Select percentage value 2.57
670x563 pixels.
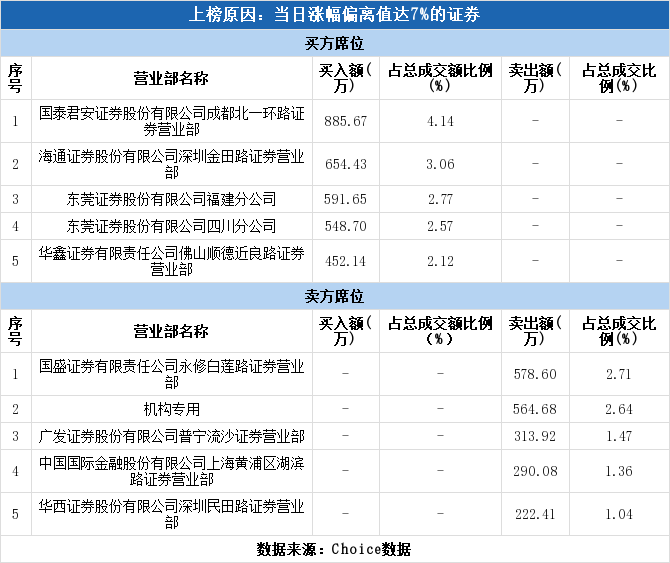tap(441, 226)
